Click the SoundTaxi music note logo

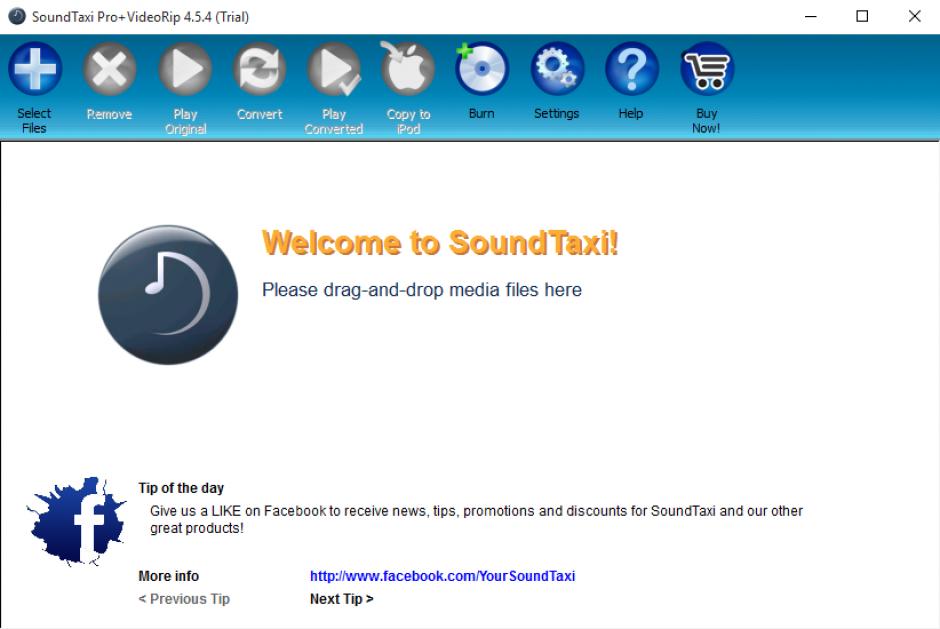coord(168,294)
